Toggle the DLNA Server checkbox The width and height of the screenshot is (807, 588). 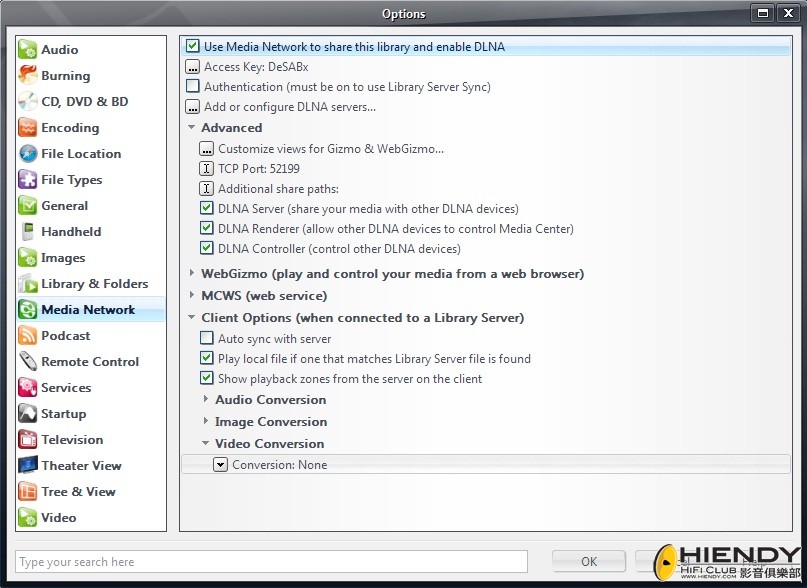(x=206, y=208)
